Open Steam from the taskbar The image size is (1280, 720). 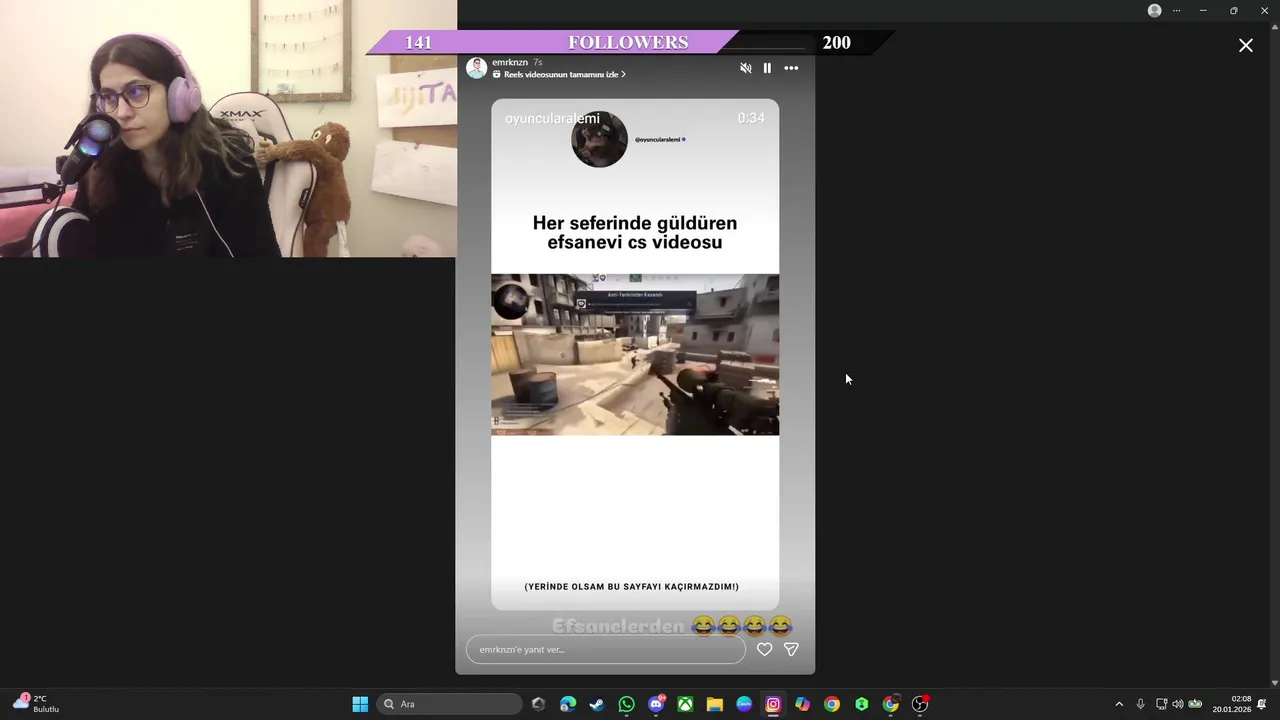tap(597, 704)
